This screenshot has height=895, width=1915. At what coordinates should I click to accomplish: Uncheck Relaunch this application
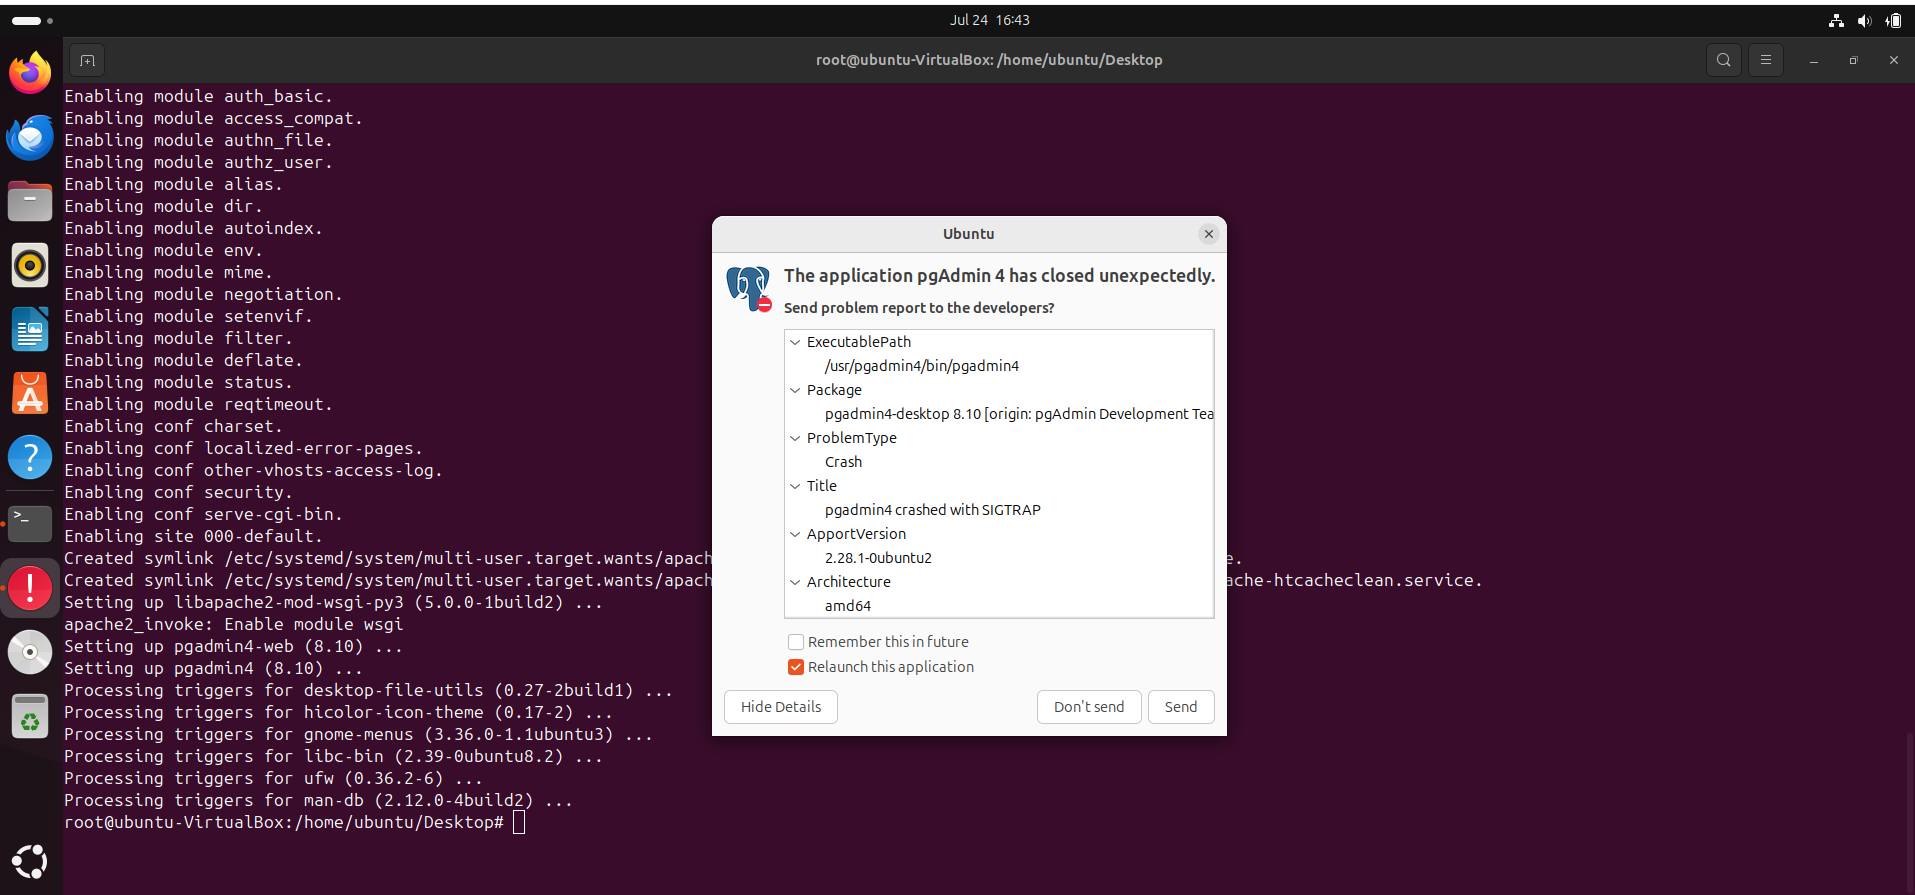tap(796, 667)
